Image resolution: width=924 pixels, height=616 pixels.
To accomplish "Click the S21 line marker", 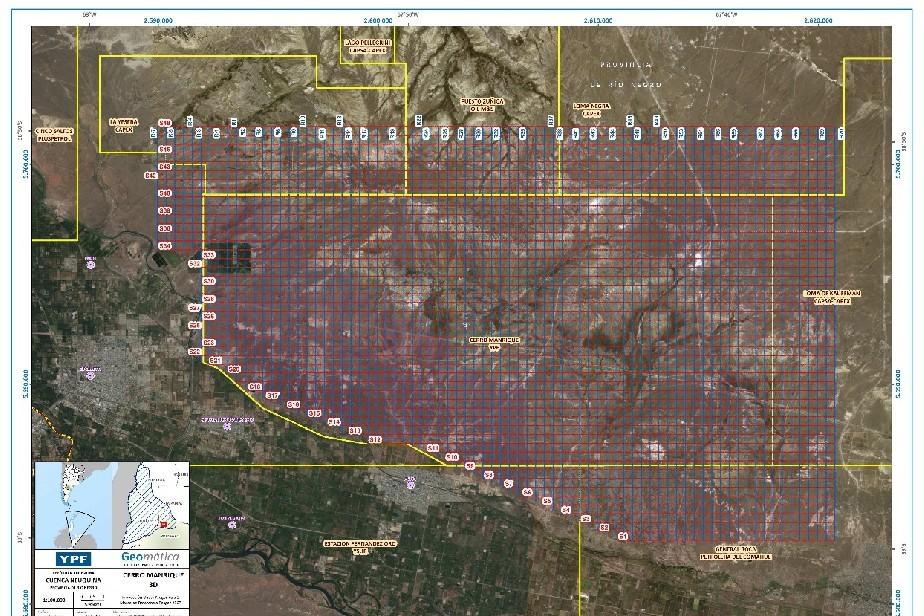I will coord(216,359).
